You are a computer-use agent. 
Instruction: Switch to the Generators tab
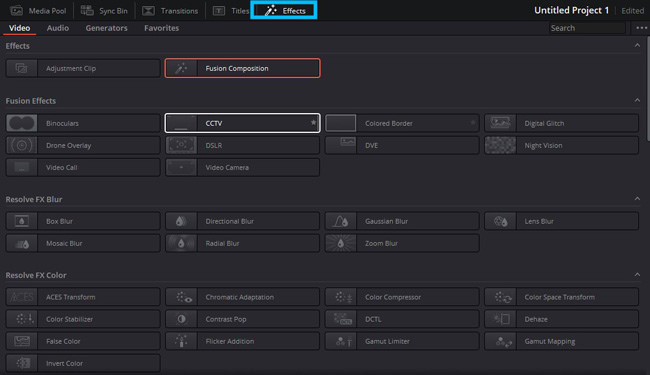(x=107, y=28)
